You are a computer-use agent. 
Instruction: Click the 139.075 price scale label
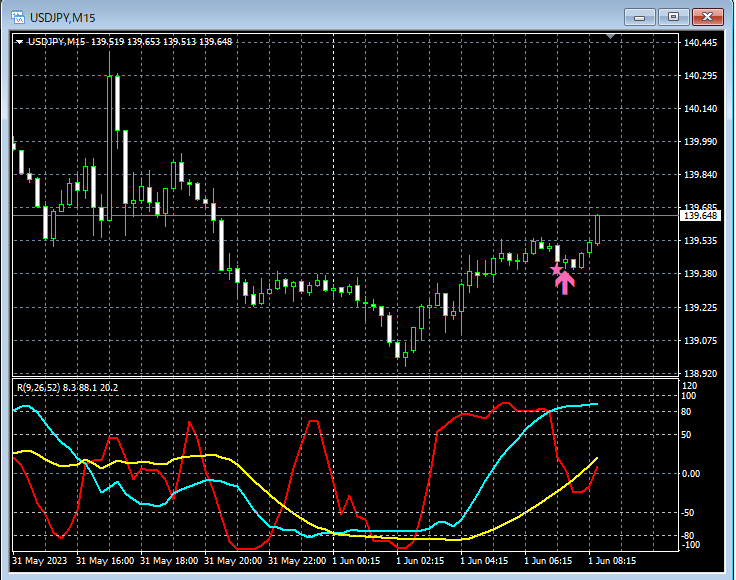click(700, 340)
